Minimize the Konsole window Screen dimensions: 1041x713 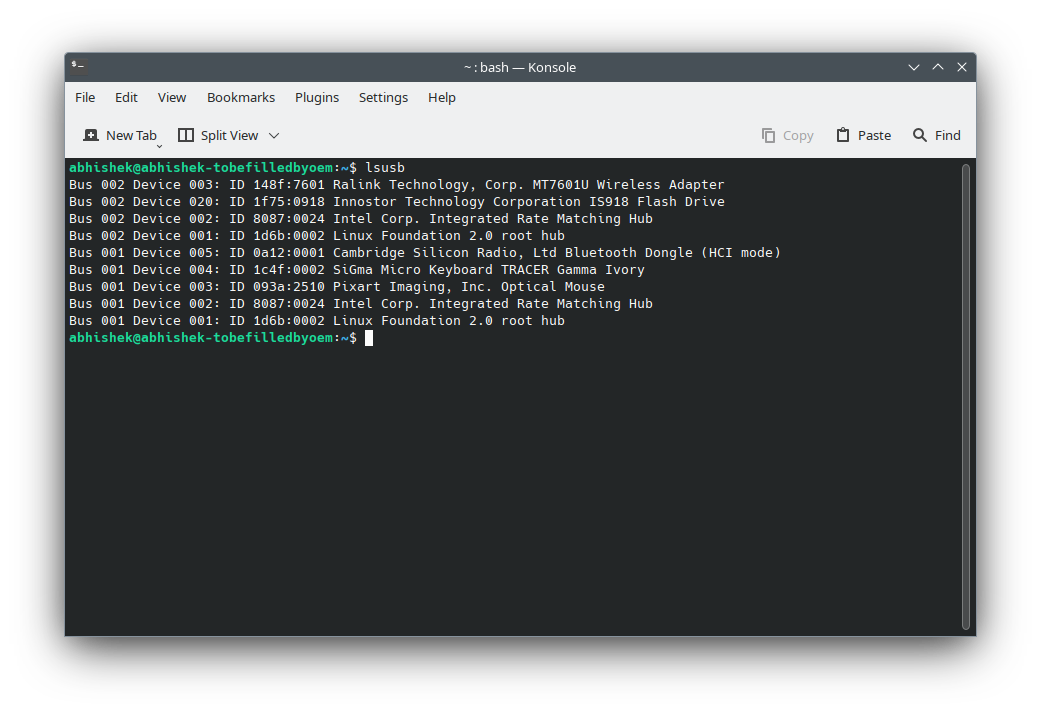pyautogui.click(x=914, y=67)
